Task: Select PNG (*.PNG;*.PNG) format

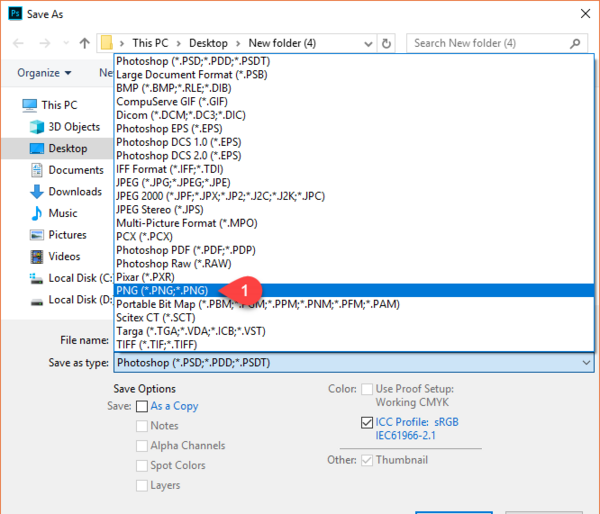Action: (354, 290)
